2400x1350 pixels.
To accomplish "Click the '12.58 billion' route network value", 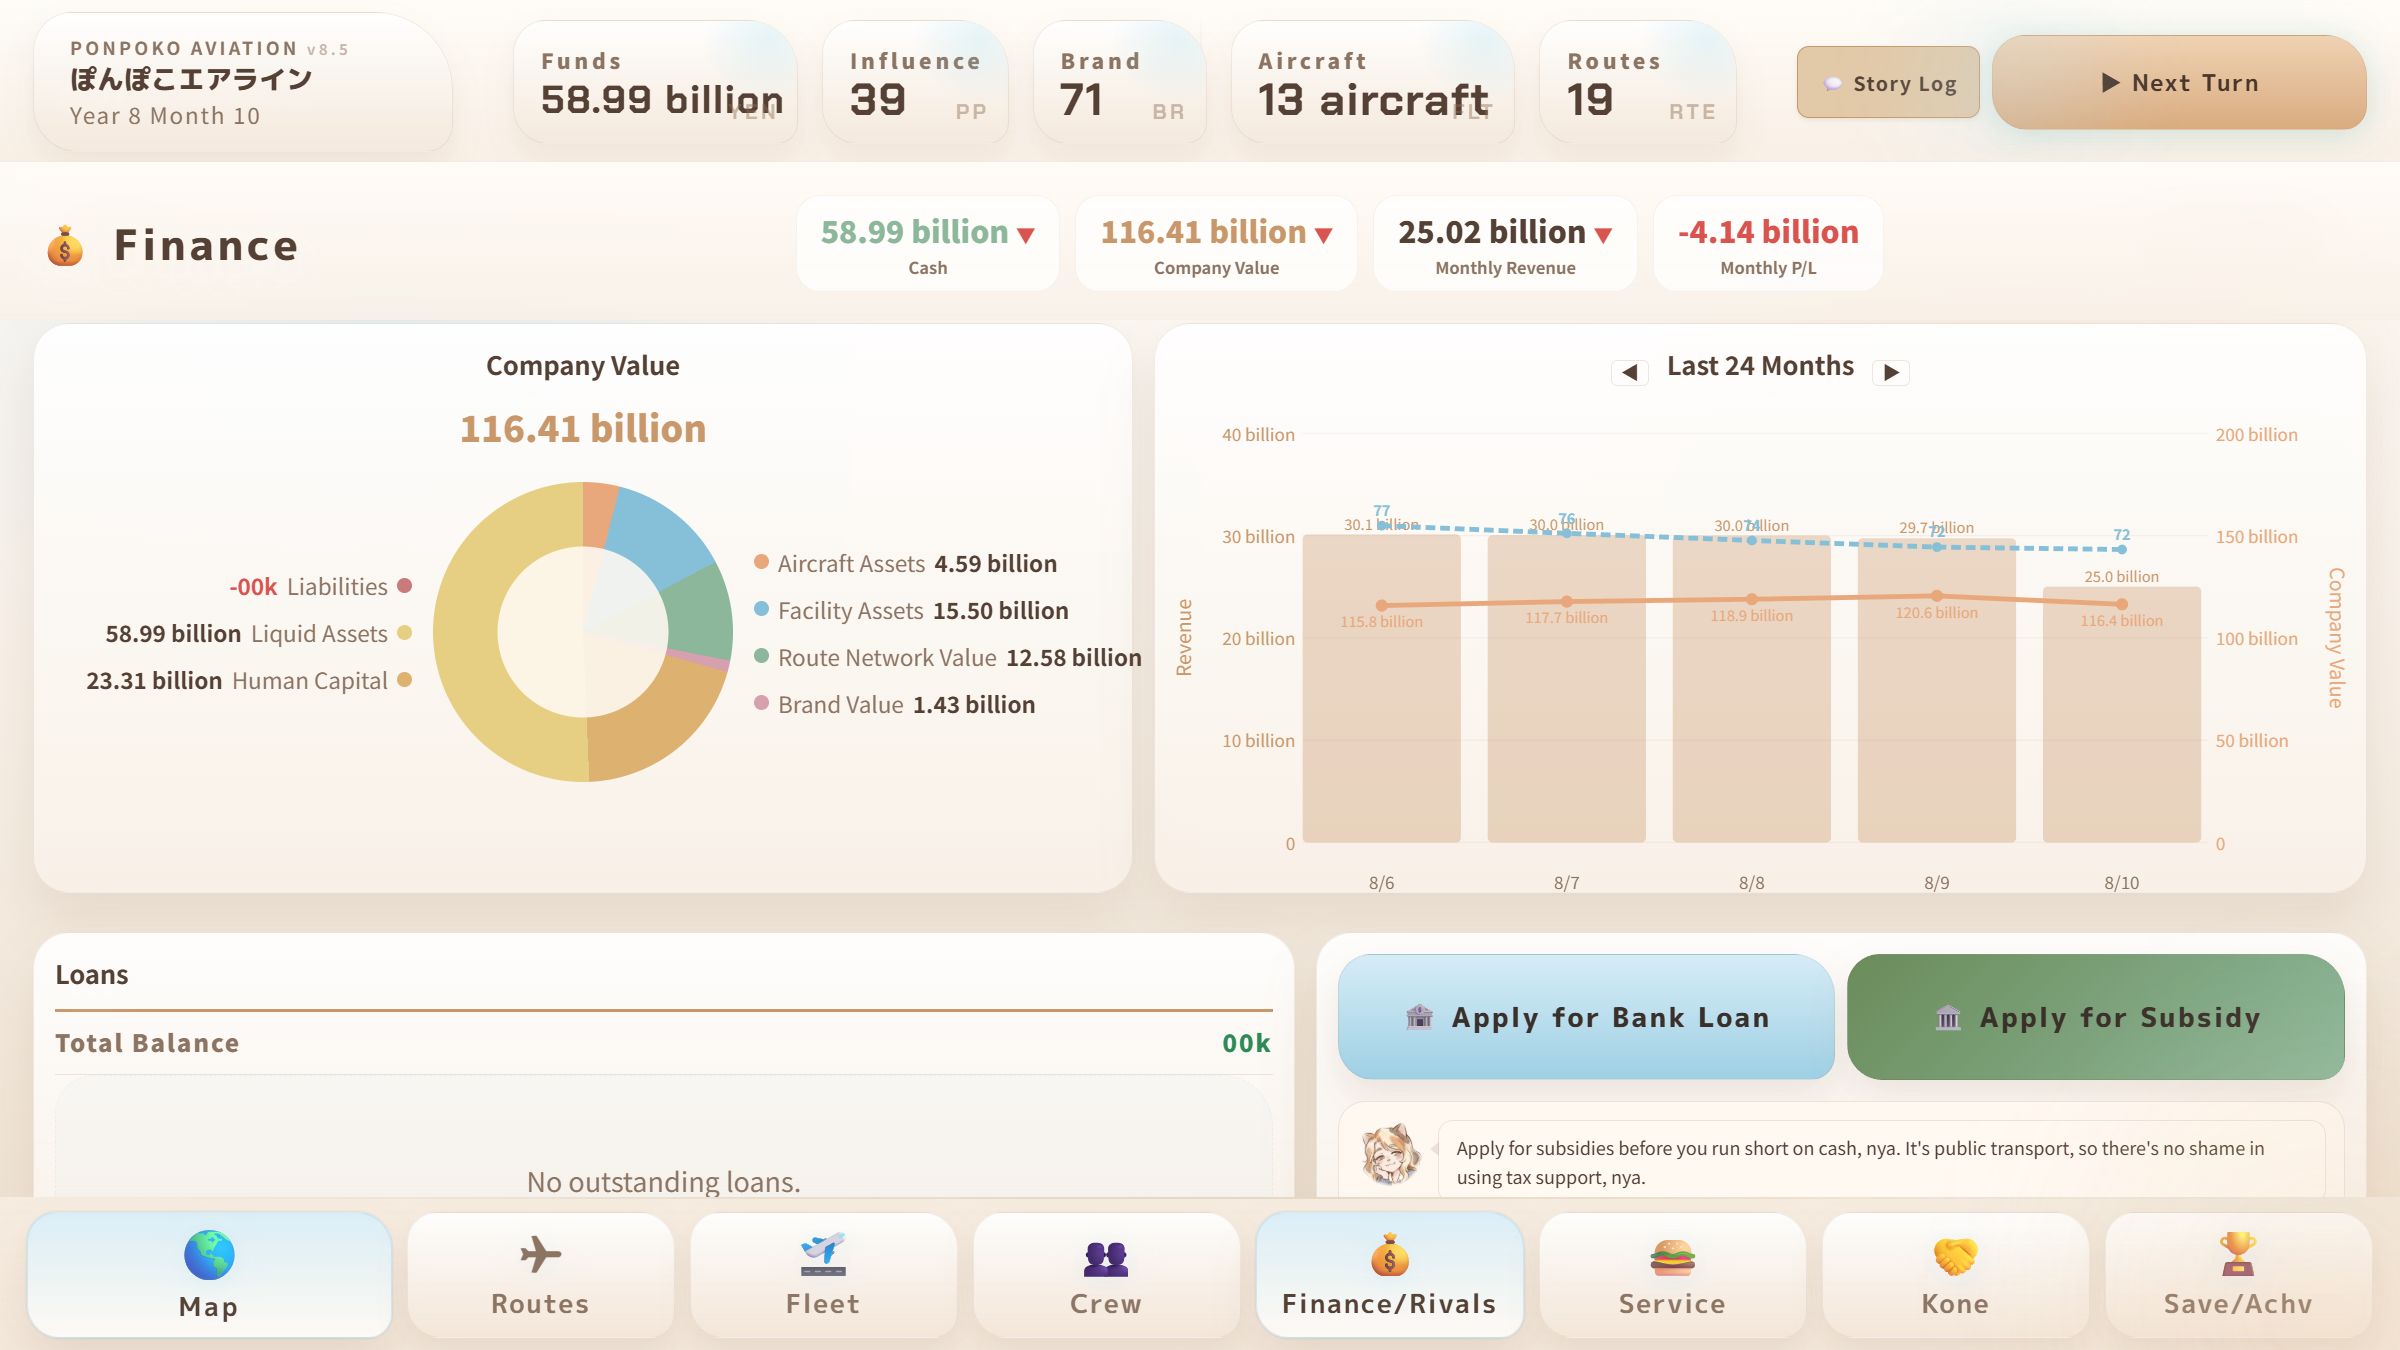I will [1073, 657].
